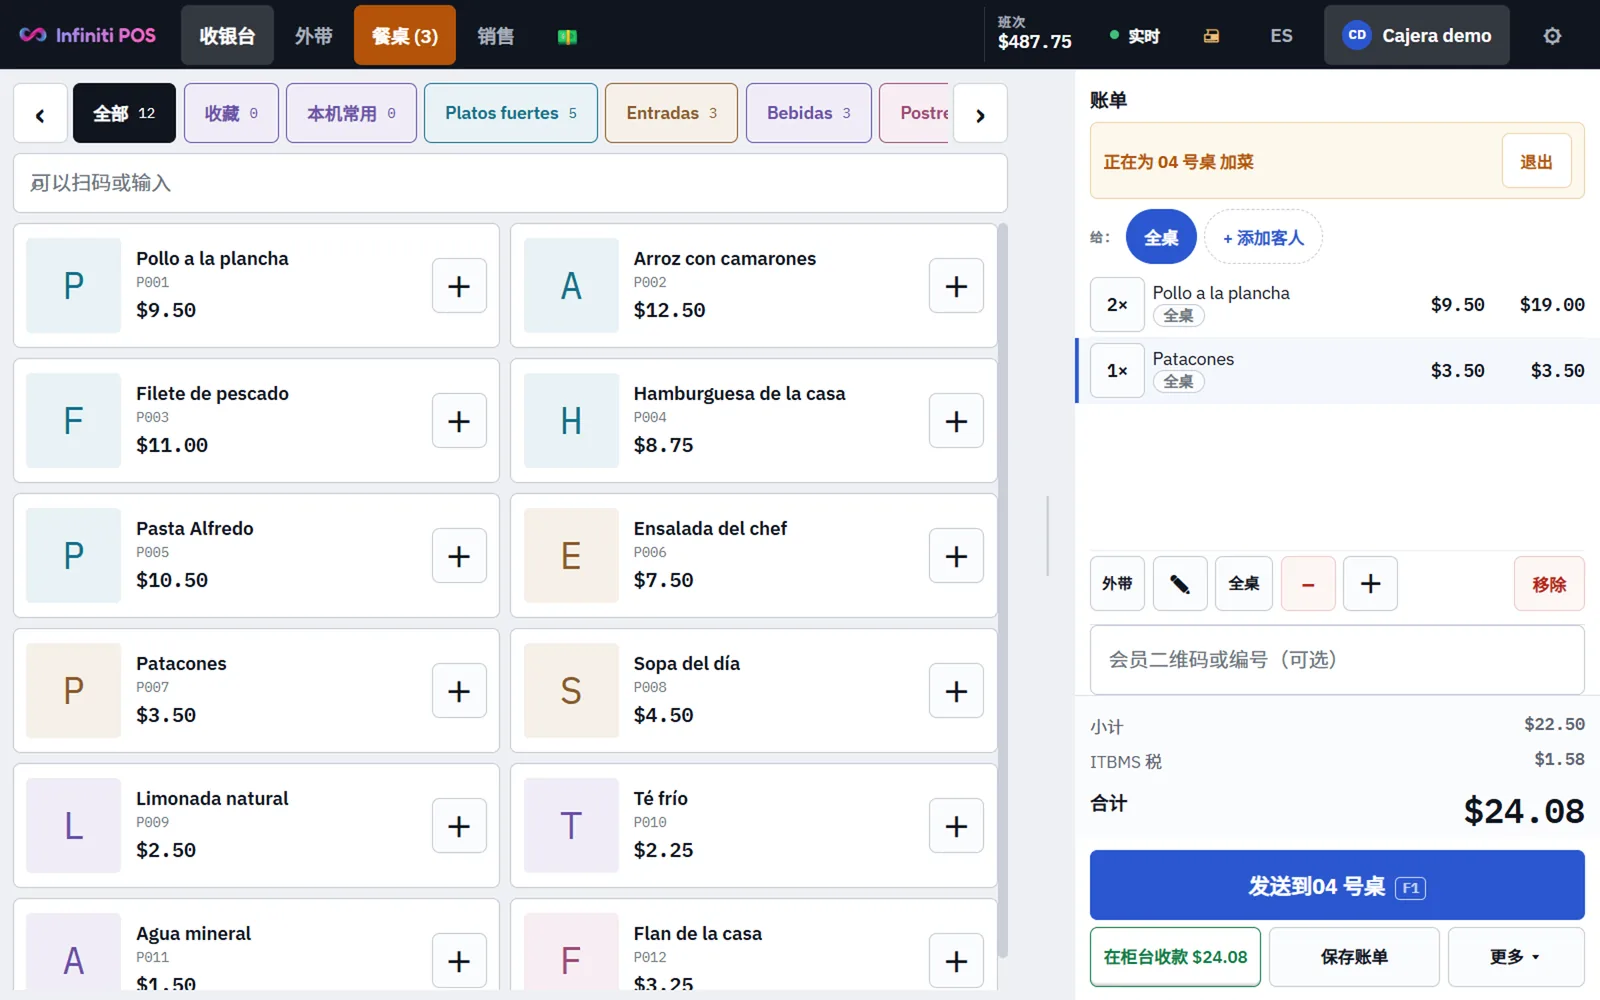The height and width of the screenshot is (1000, 1600).
Task: Add Limonada natural with plus
Action: [459, 826]
